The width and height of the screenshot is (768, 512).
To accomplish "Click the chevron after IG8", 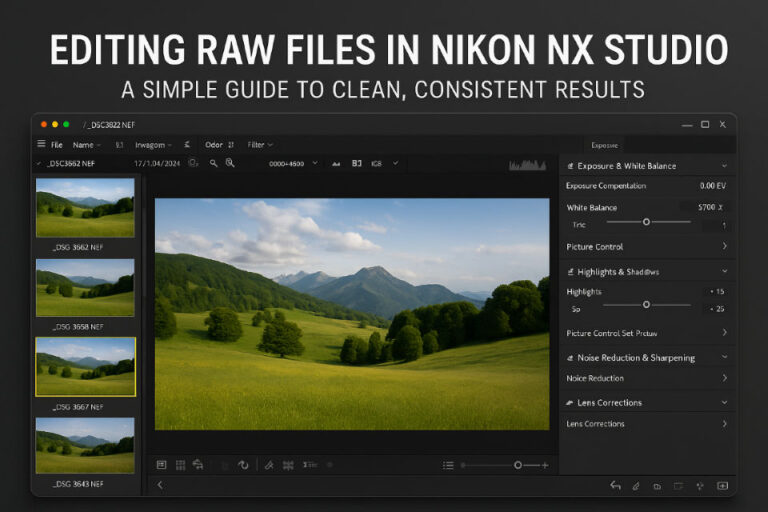I will coord(395,163).
